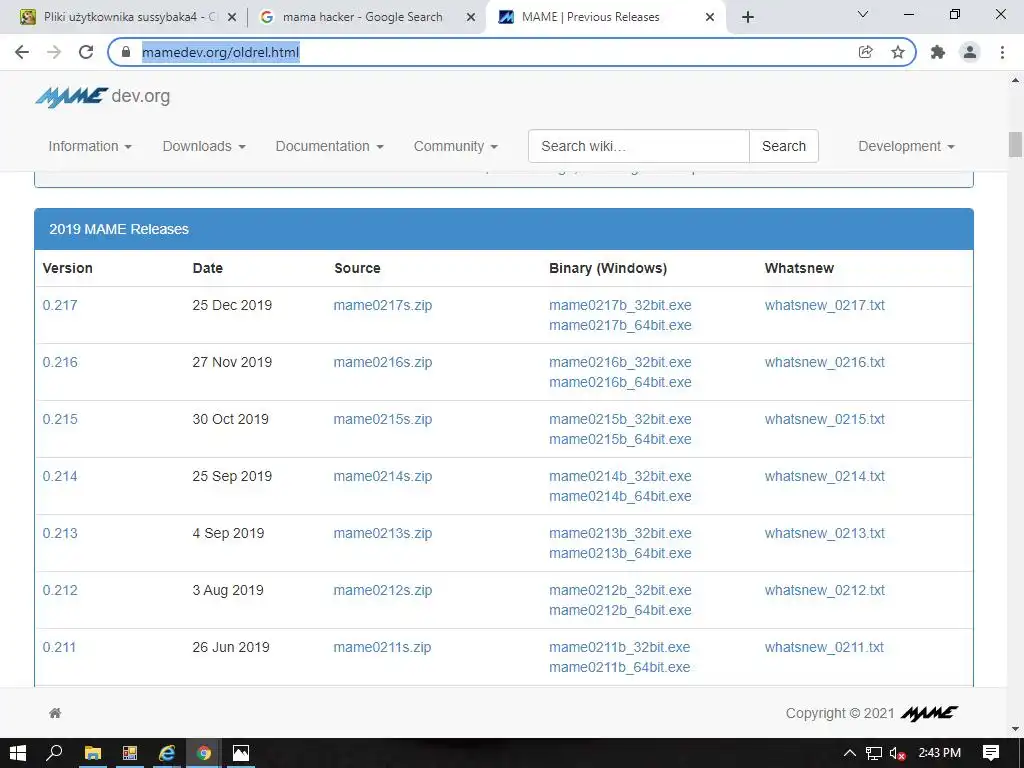Click the Search wiki input field
The height and width of the screenshot is (768, 1024).
(639, 146)
